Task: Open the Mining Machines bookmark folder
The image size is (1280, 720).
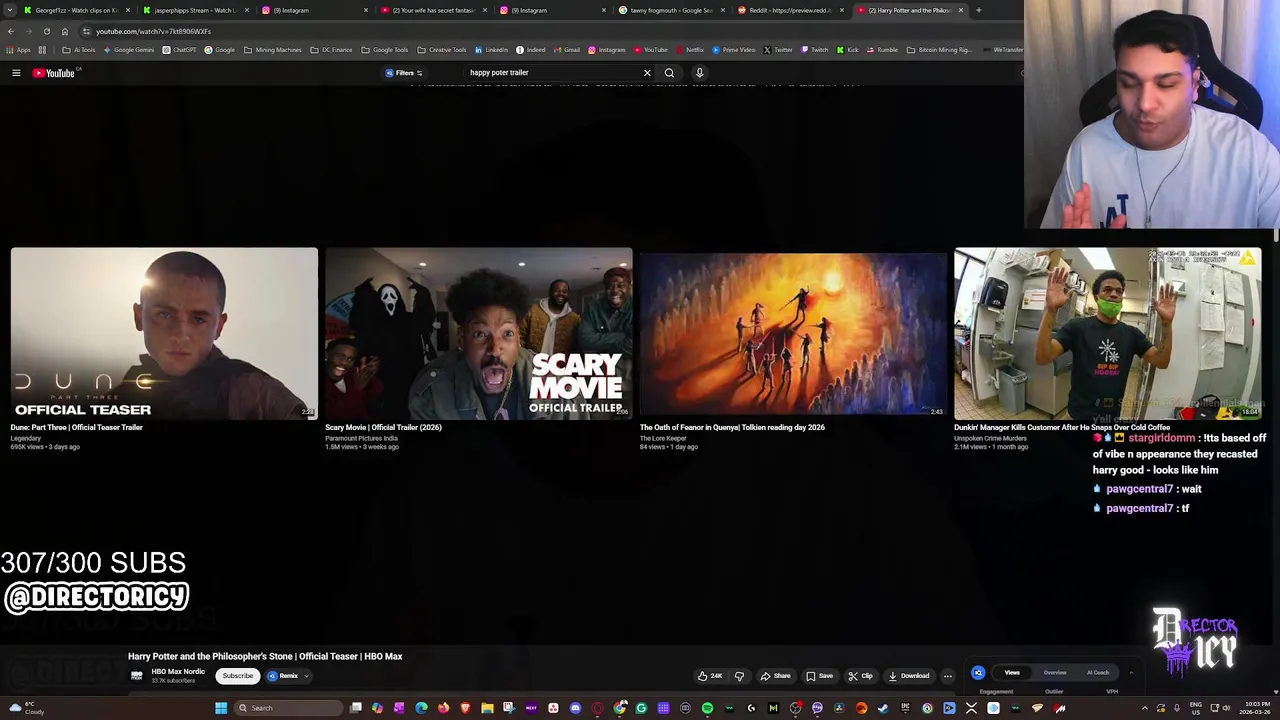Action: [x=273, y=50]
